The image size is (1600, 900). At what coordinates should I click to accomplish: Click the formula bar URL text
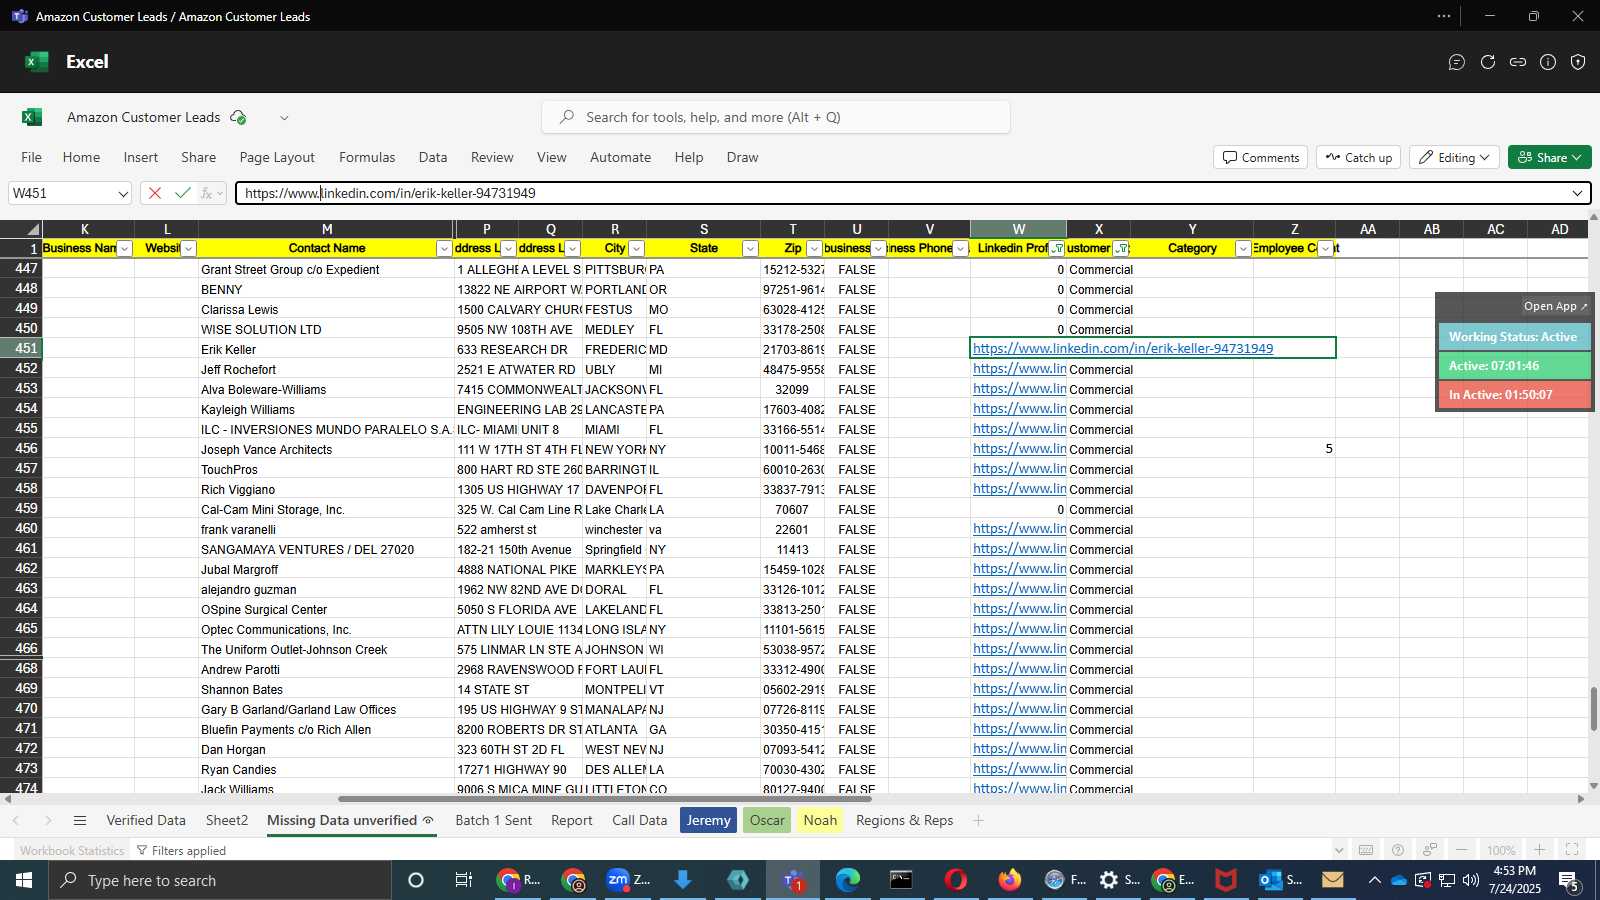390,193
